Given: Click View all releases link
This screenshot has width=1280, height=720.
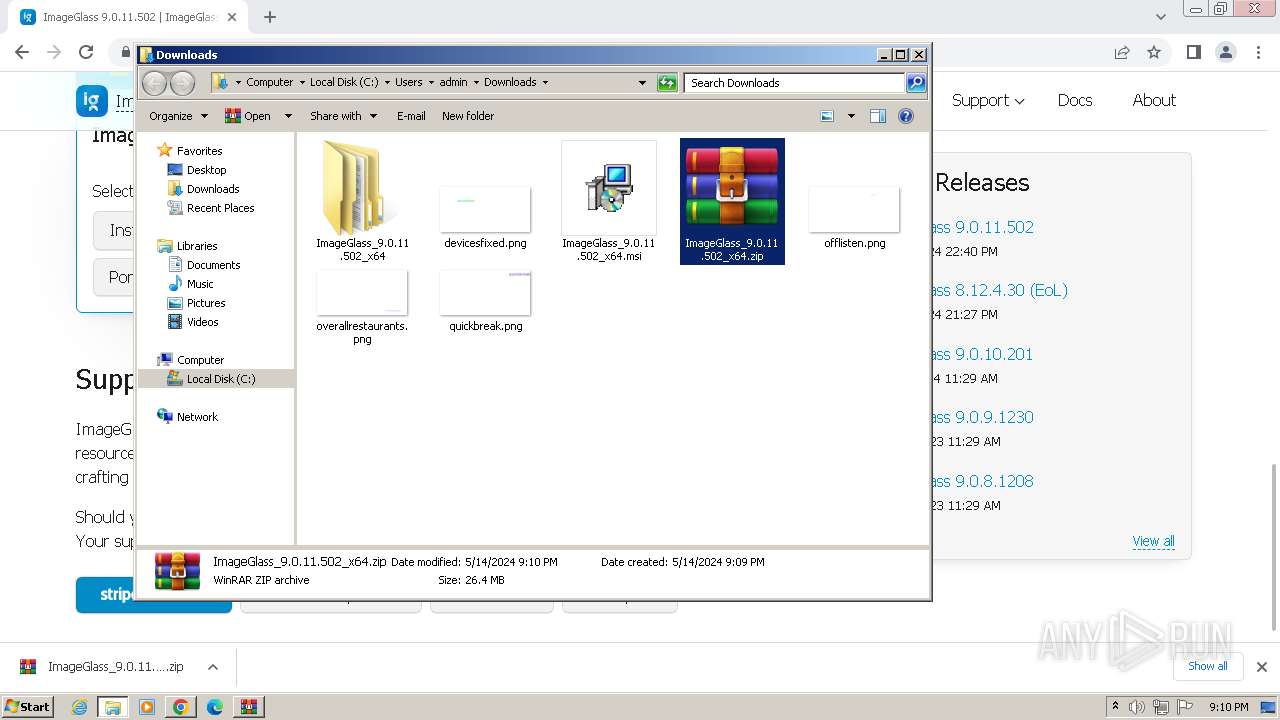Looking at the screenshot, I should (1153, 541).
